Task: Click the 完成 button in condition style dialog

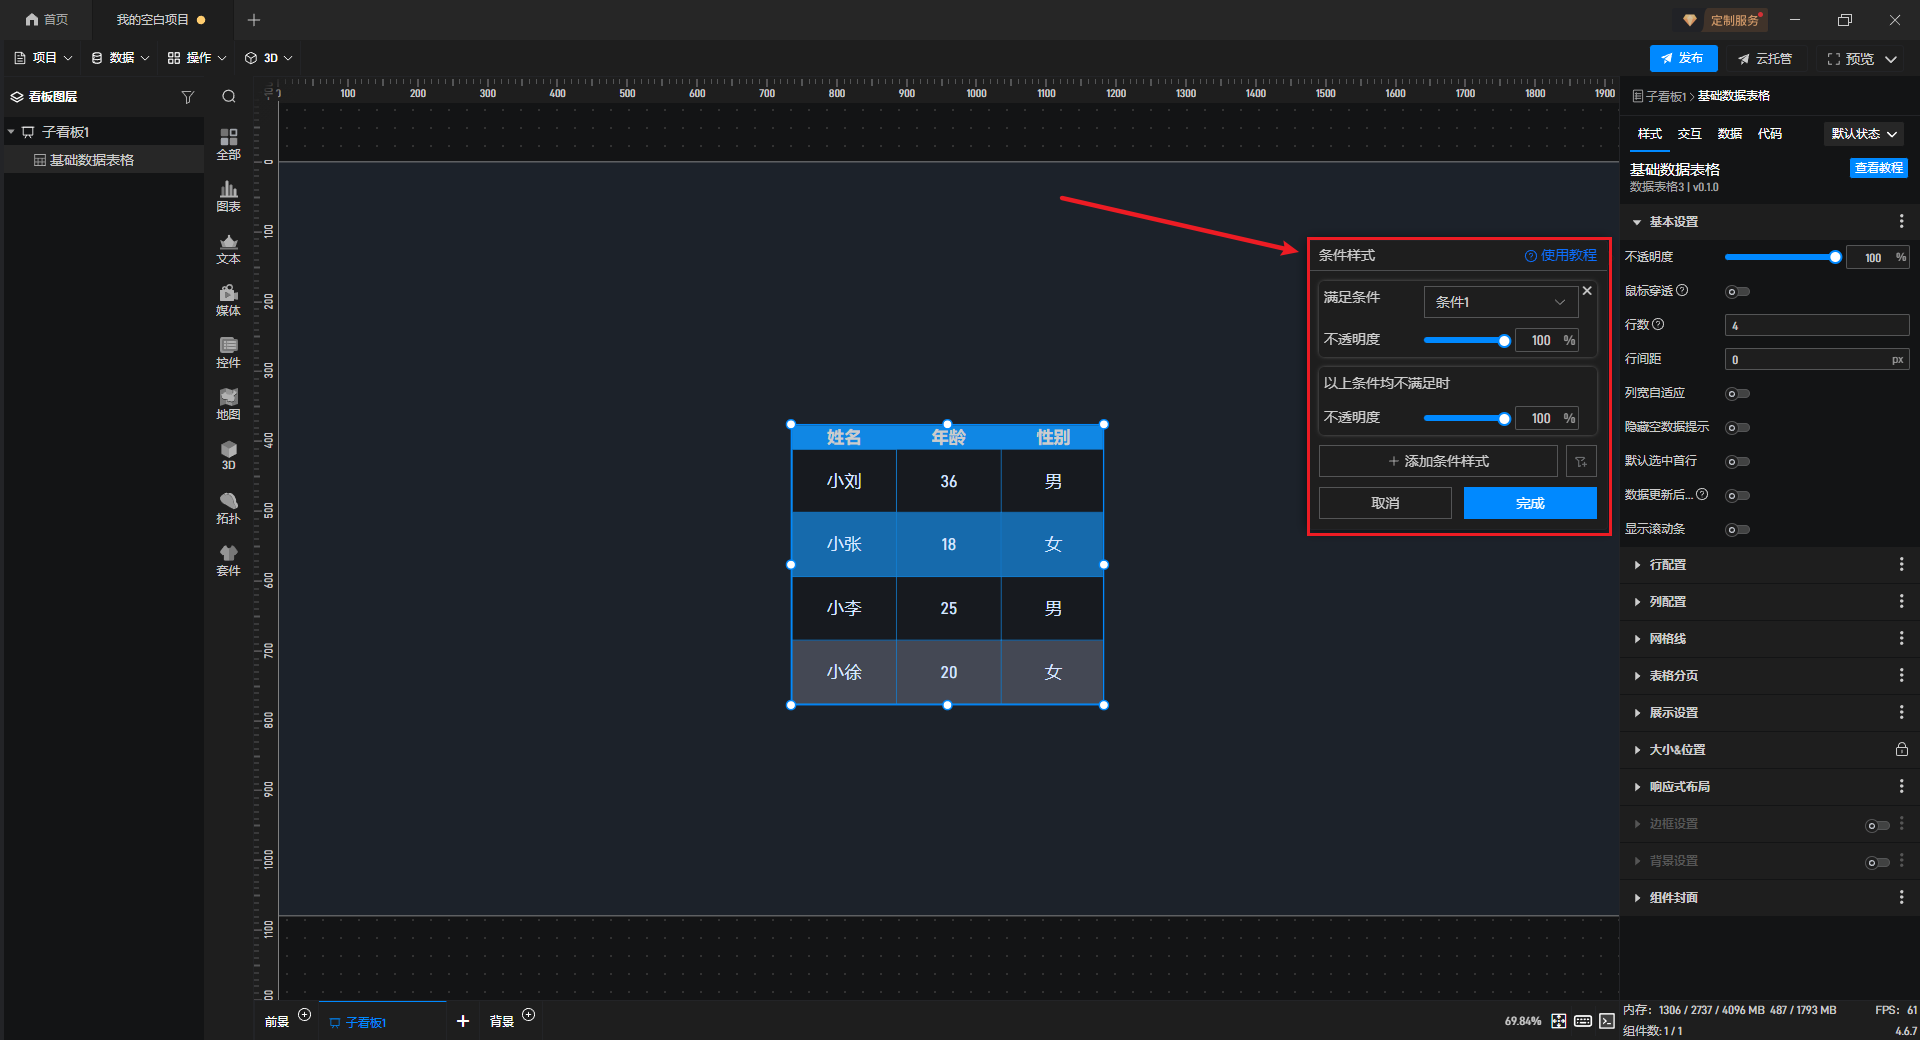Action: click(1529, 503)
